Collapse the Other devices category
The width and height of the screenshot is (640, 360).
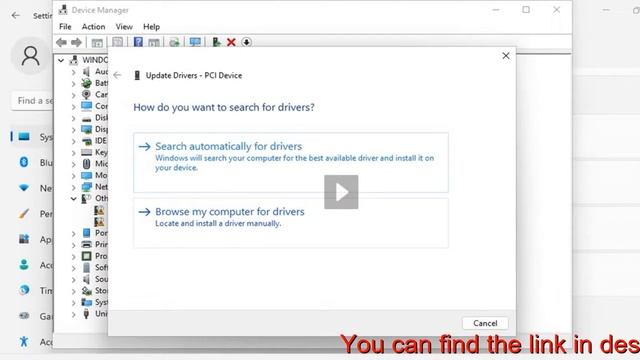[73, 199]
